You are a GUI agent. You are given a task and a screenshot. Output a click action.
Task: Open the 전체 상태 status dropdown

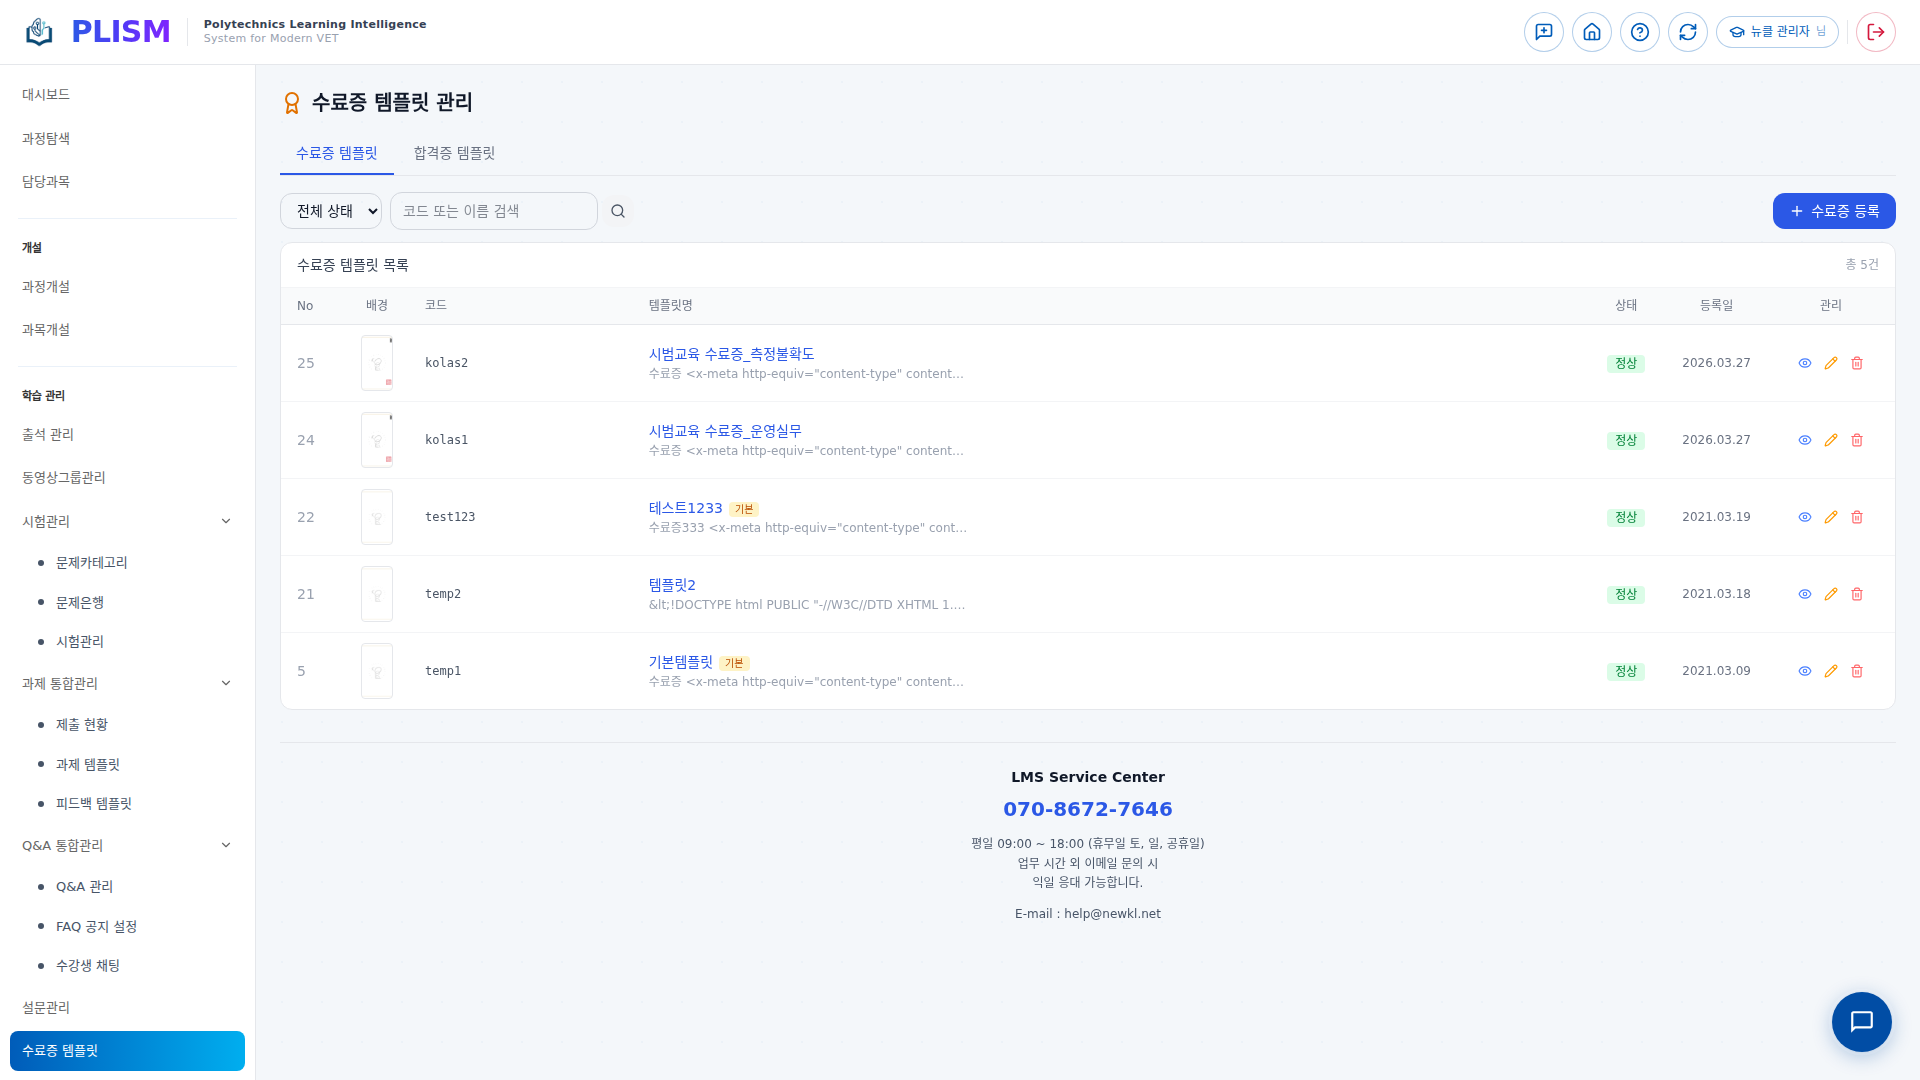[x=331, y=211]
